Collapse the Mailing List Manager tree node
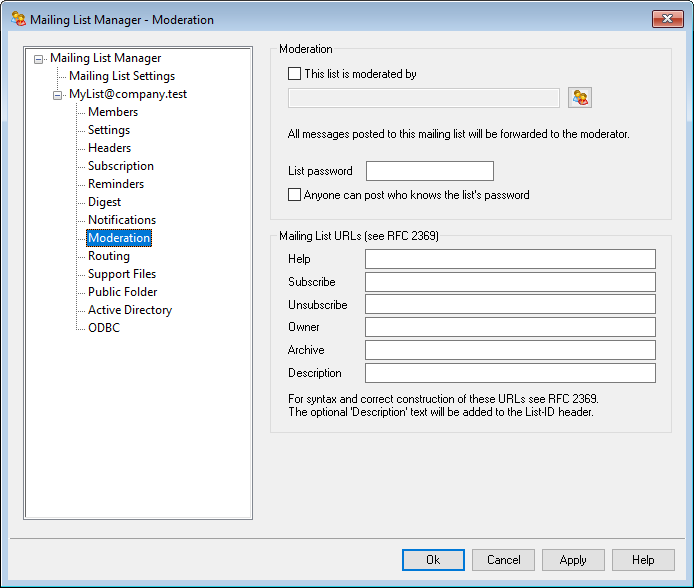The height and width of the screenshot is (588, 694). [x=38, y=59]
